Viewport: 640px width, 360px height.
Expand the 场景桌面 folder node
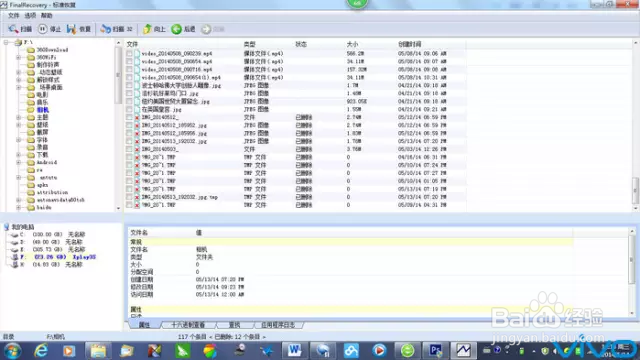coord(18,87)
